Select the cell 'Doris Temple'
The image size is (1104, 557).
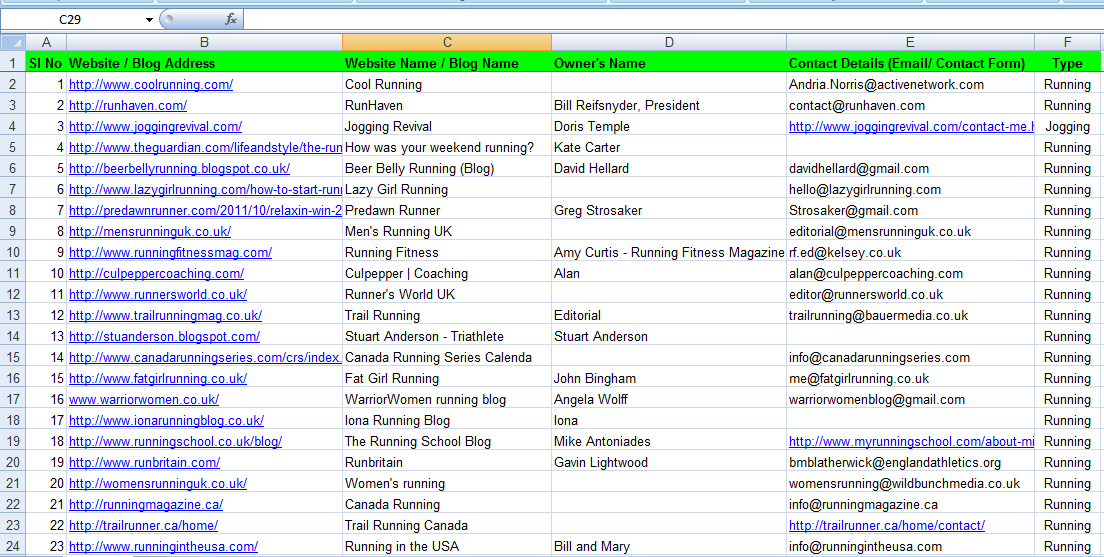coord(669,127)
